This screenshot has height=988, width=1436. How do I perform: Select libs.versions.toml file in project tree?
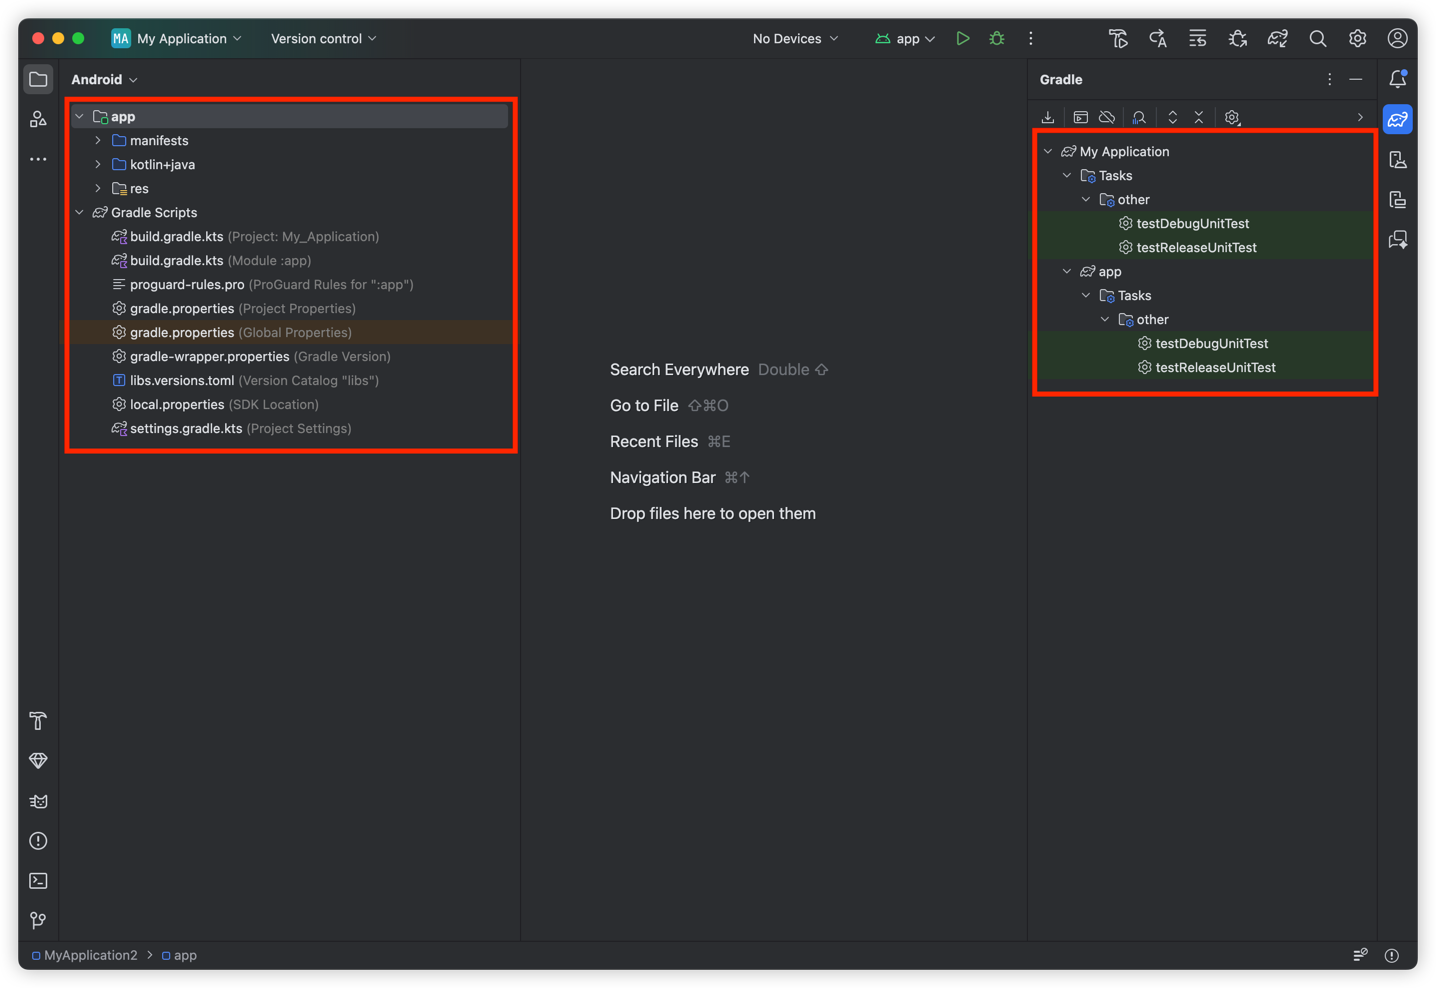tap(182, 381)
